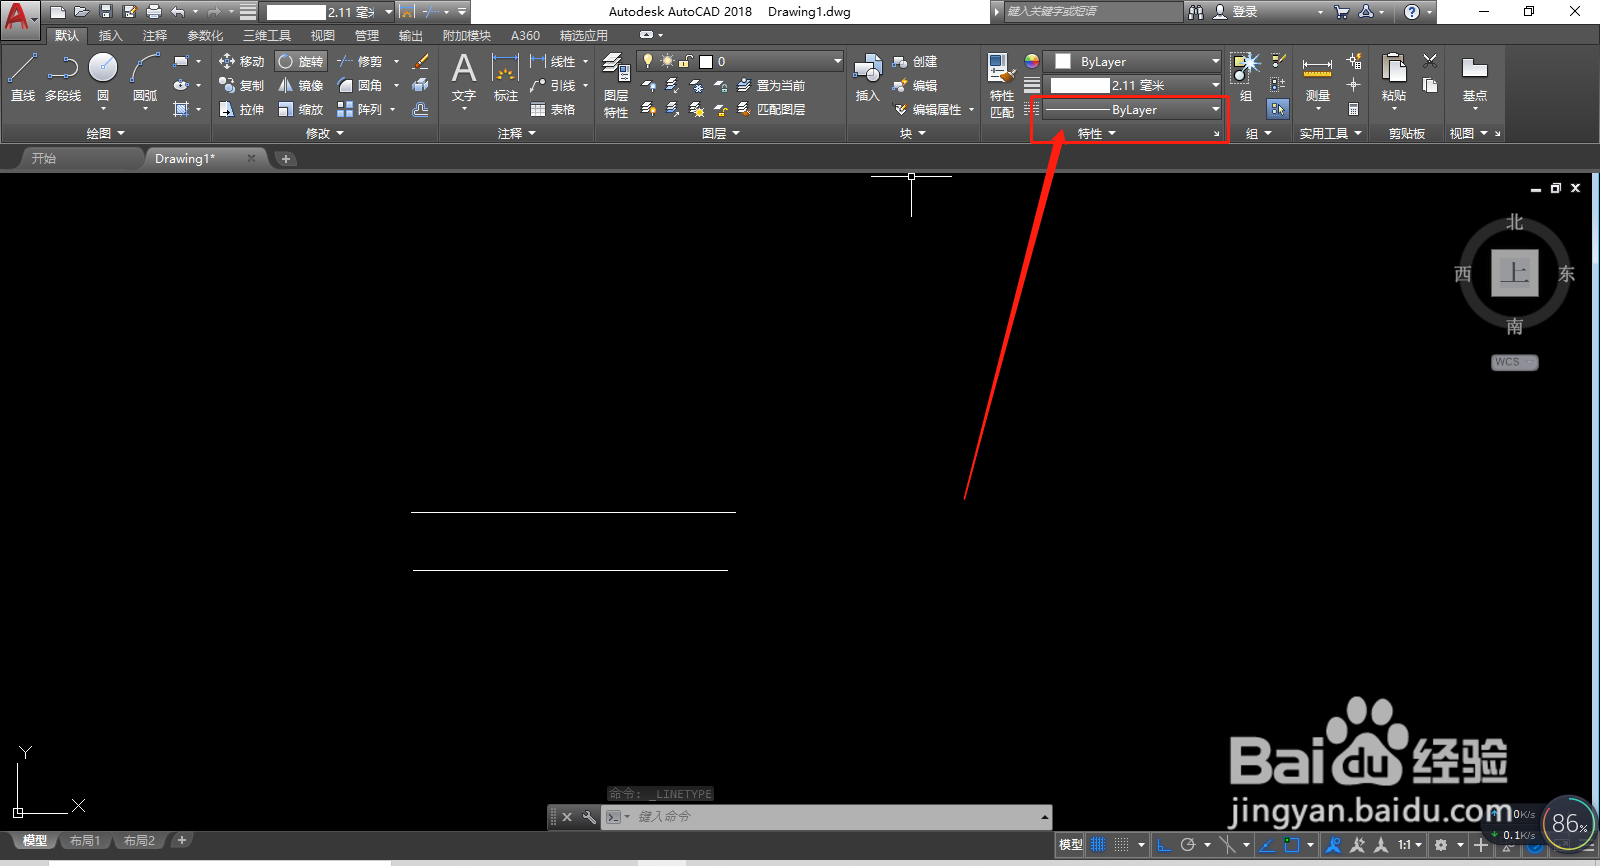
Task: Click the Erase icon in Modify panel
Action: 421,61
